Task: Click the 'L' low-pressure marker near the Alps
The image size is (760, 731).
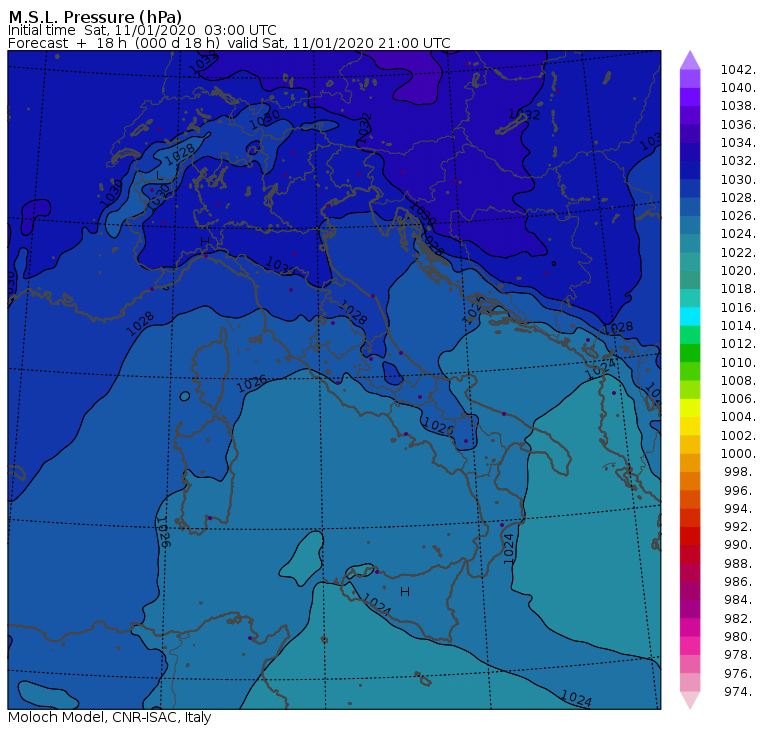Action: (158, 175)
